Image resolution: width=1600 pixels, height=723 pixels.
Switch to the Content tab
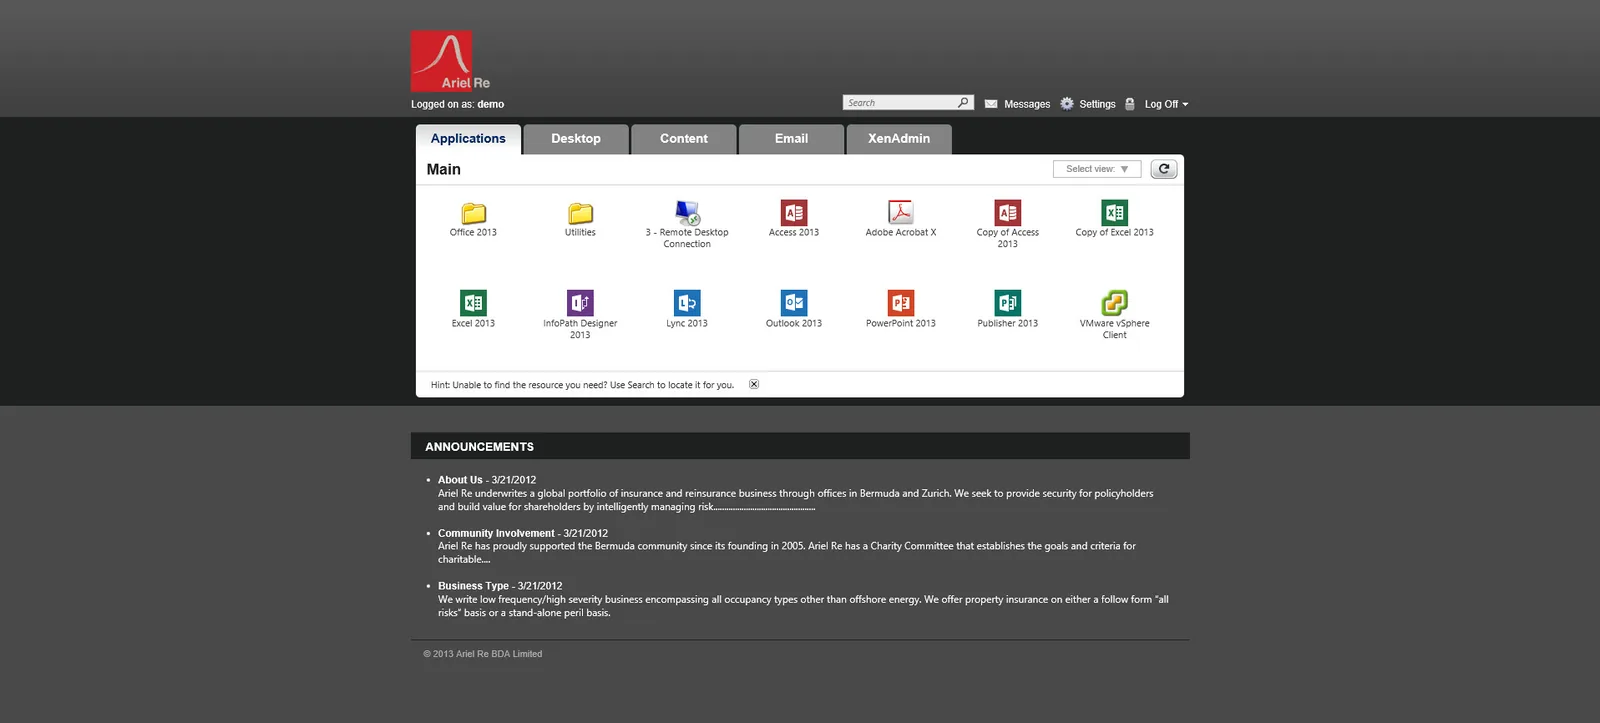[x=684, y=139]
